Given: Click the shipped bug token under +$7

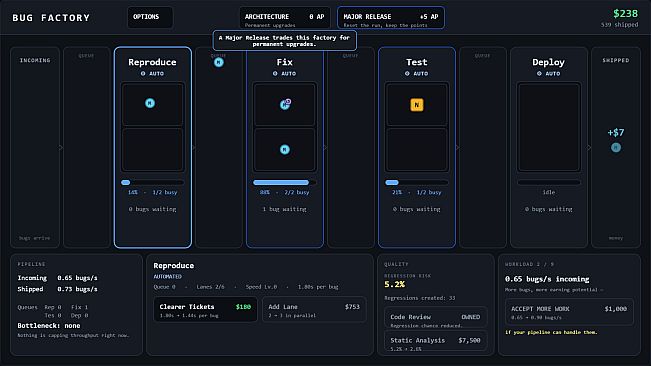Looking at the screenshot, I should point(616,147).
